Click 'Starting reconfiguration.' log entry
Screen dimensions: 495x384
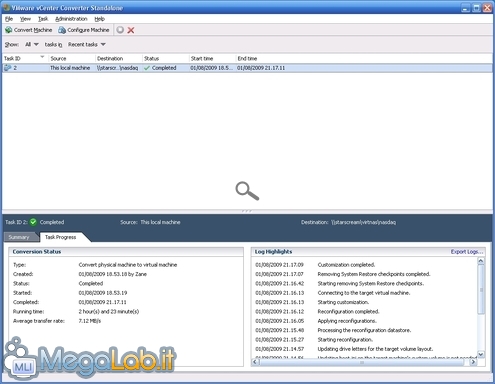pos(345,340)
